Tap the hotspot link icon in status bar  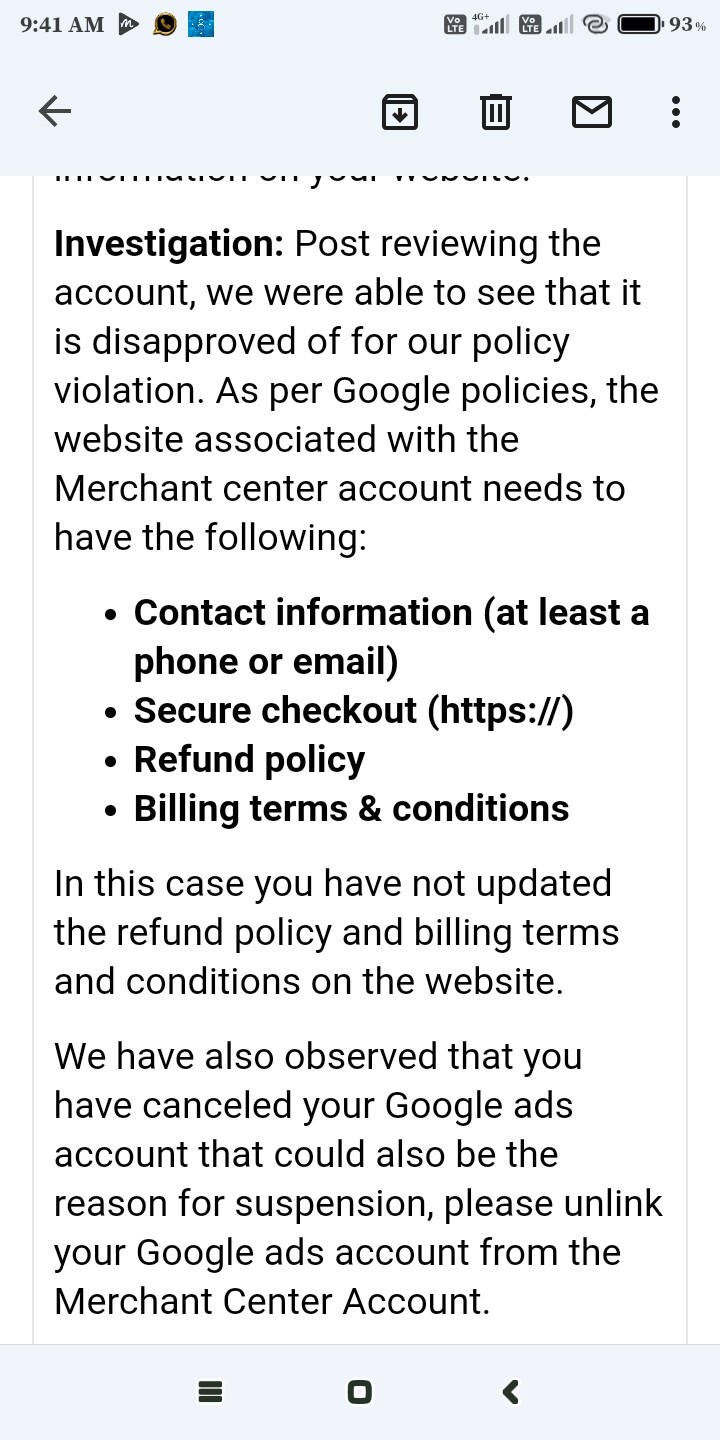tap(596, 25)
